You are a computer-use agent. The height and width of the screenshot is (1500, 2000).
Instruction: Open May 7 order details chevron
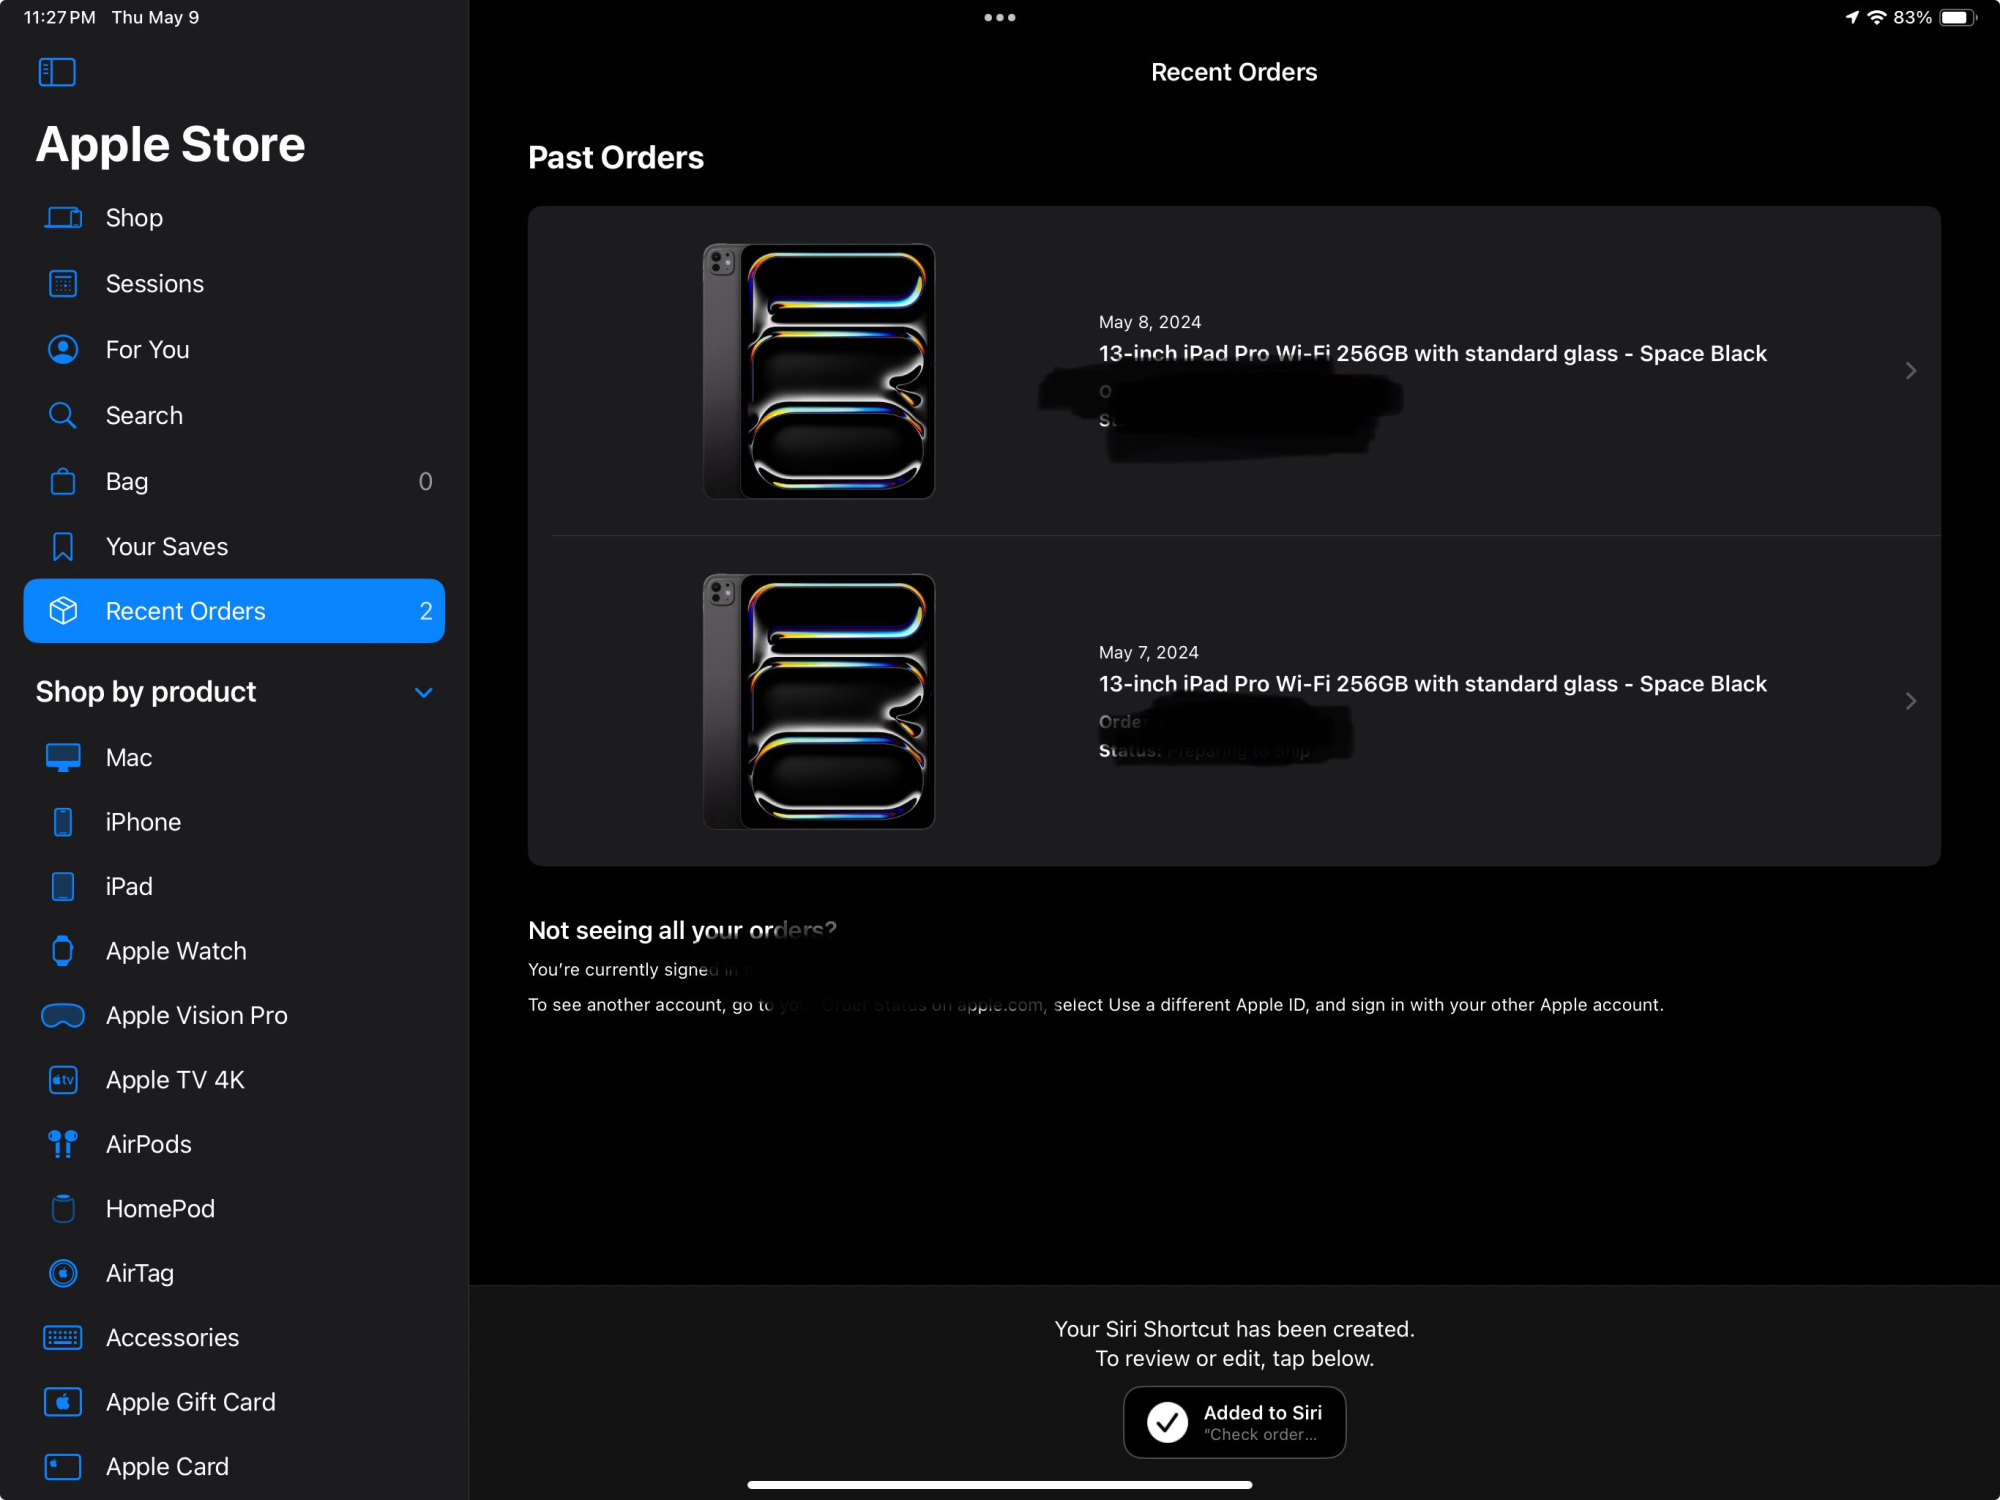[x=1910, y=701]
